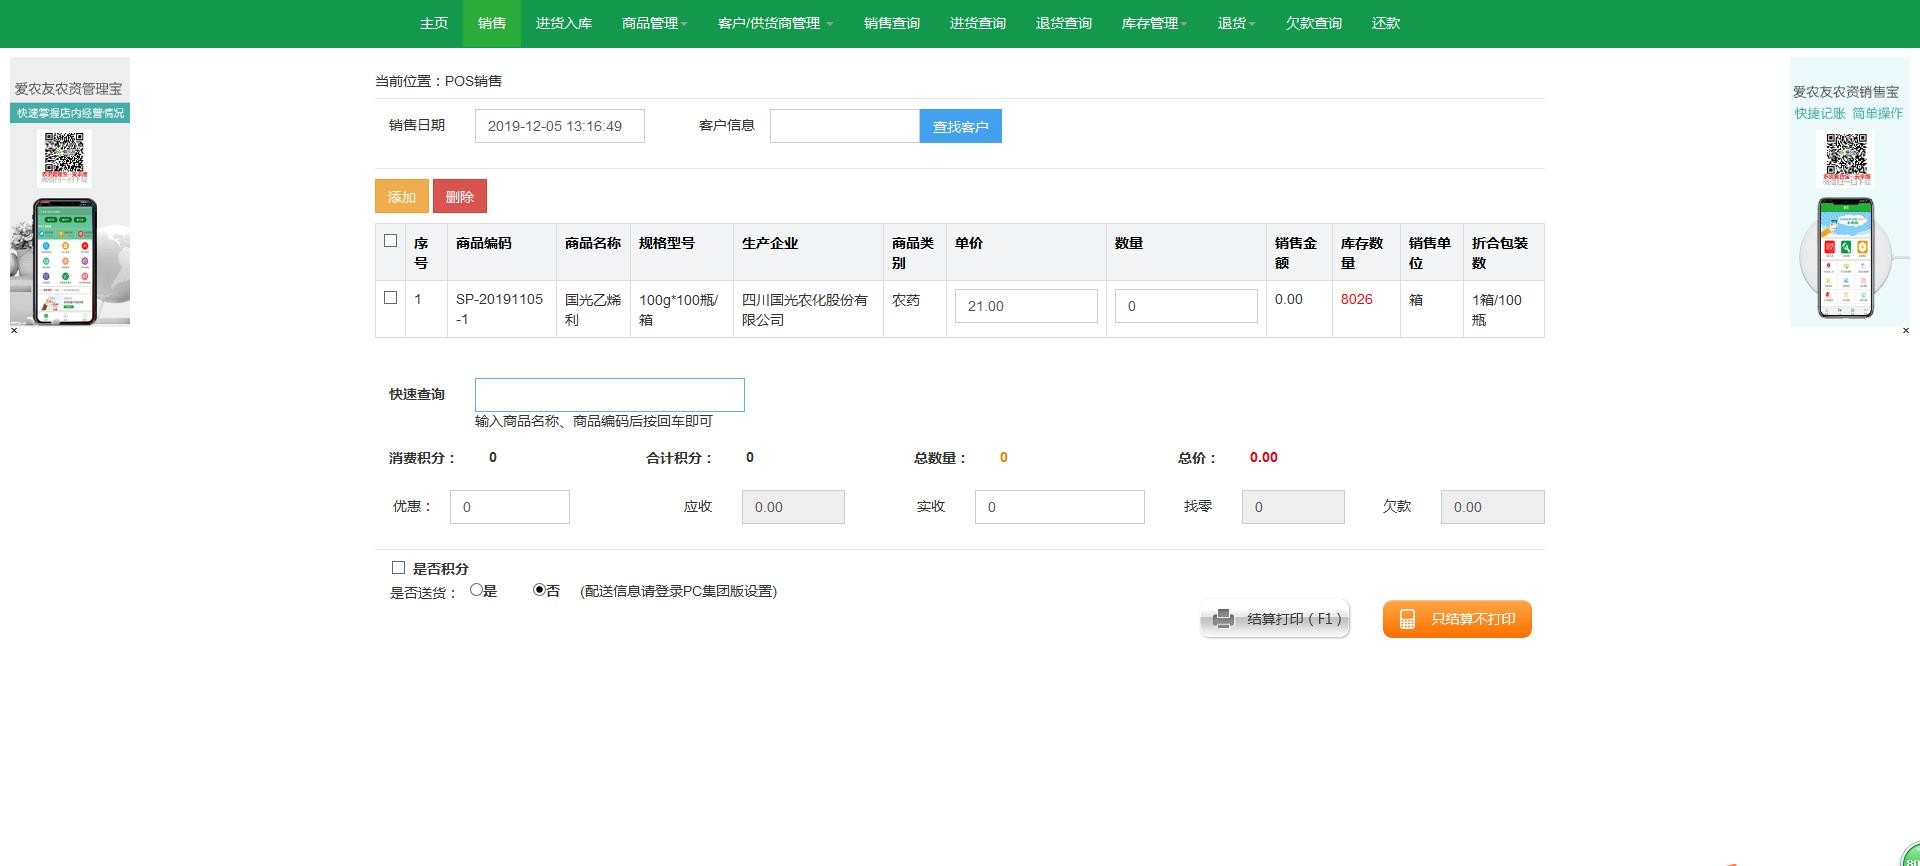Click the 数量 field for 国光乙烯利
This screenshot has width=1920, height=866.
[x=1186, y=306]
